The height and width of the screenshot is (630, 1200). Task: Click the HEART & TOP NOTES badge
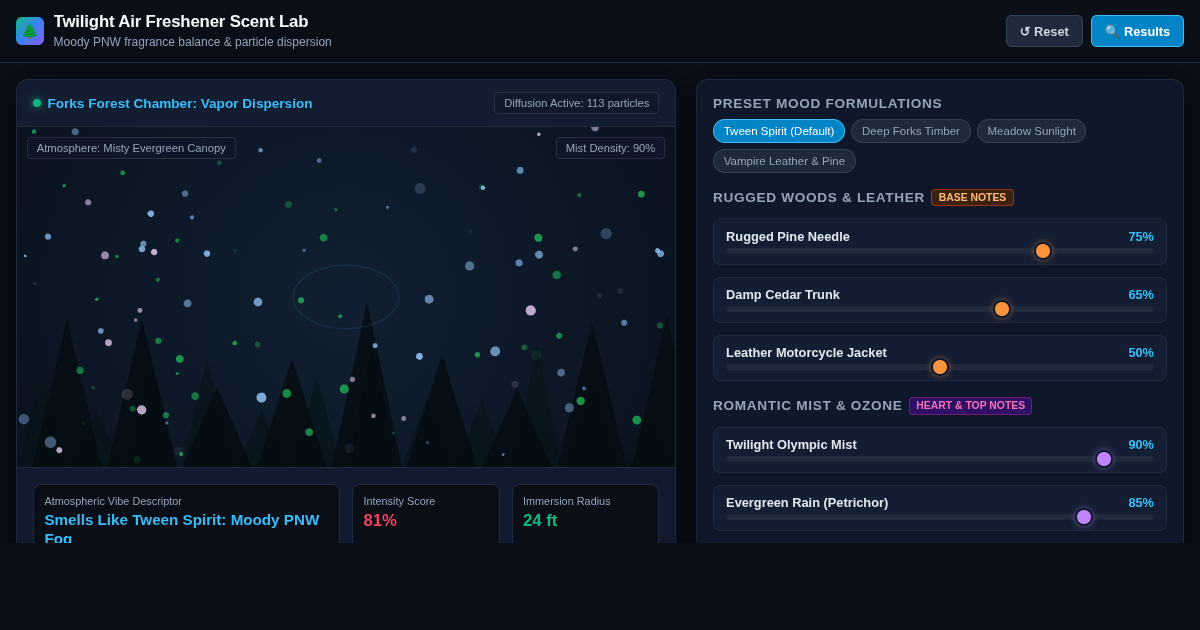click(x=970, y=406)
